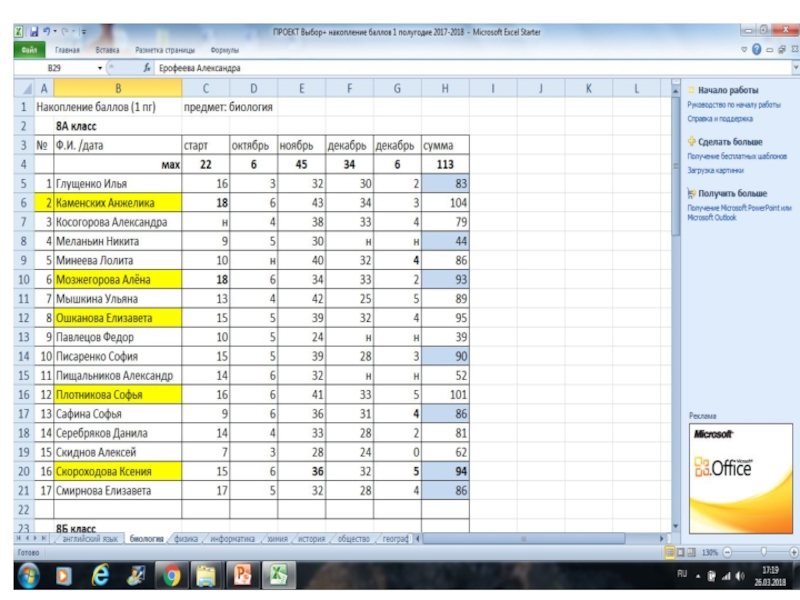This screenshot has width=800, height=600.
Task: Click the PowerPoint icon in taskbar
Action: pos(242,575)
